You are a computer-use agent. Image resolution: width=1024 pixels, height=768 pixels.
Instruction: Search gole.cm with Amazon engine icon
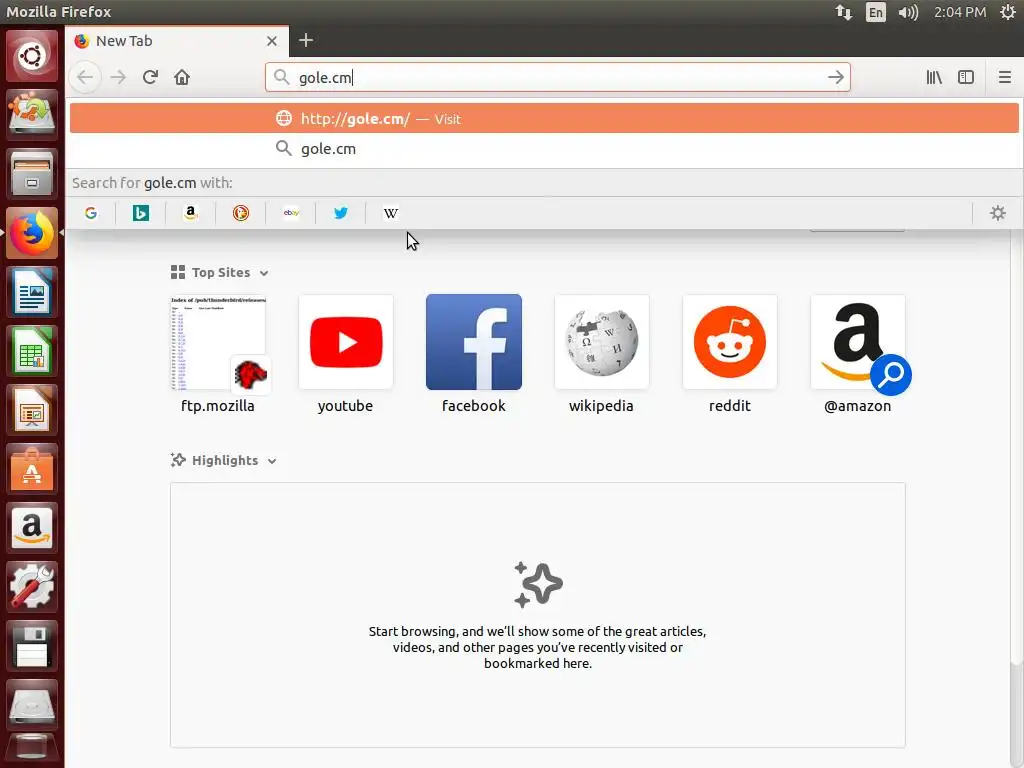191,213
